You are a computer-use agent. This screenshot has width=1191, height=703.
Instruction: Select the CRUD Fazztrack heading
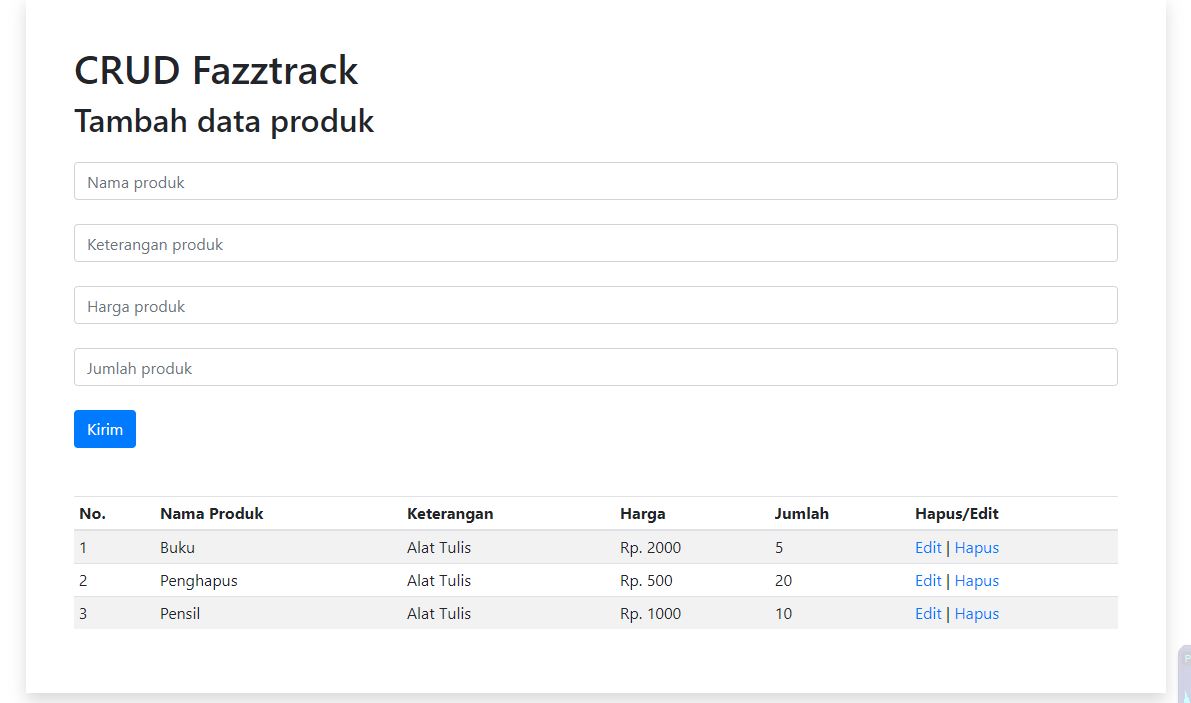click(x=216, y=71)
